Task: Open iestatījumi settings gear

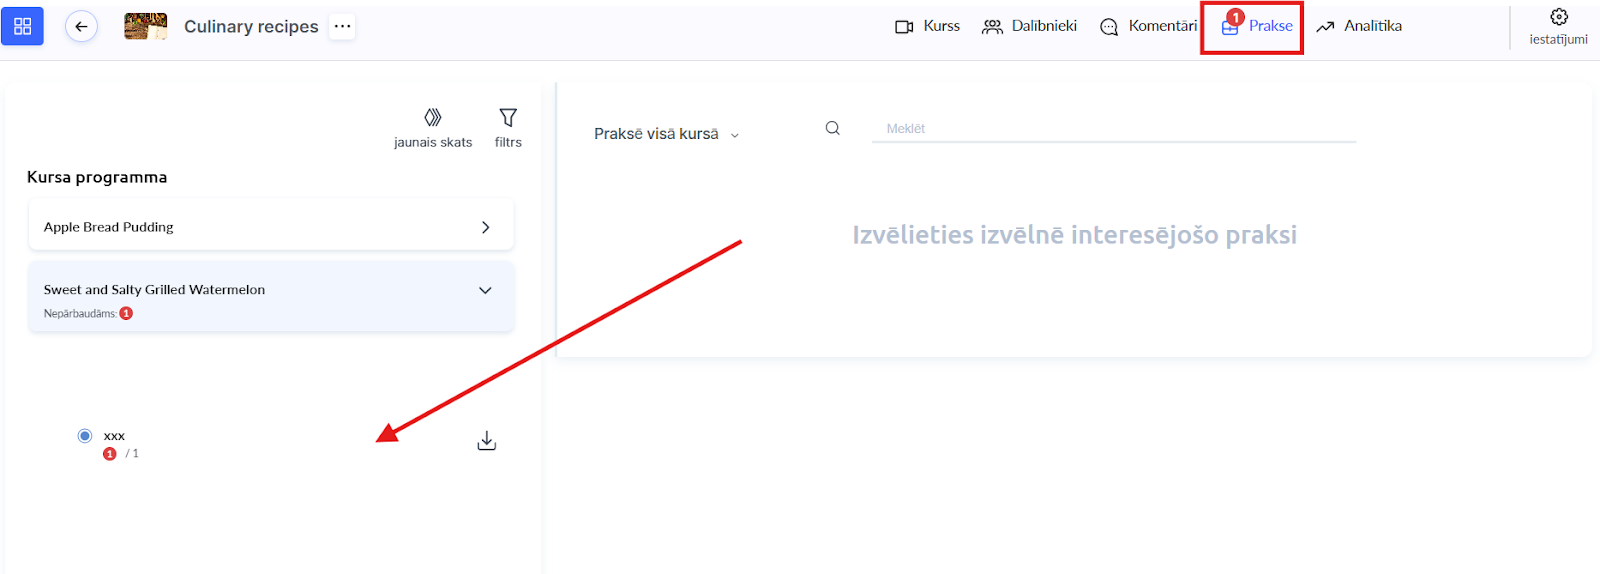Action: 1558,17
